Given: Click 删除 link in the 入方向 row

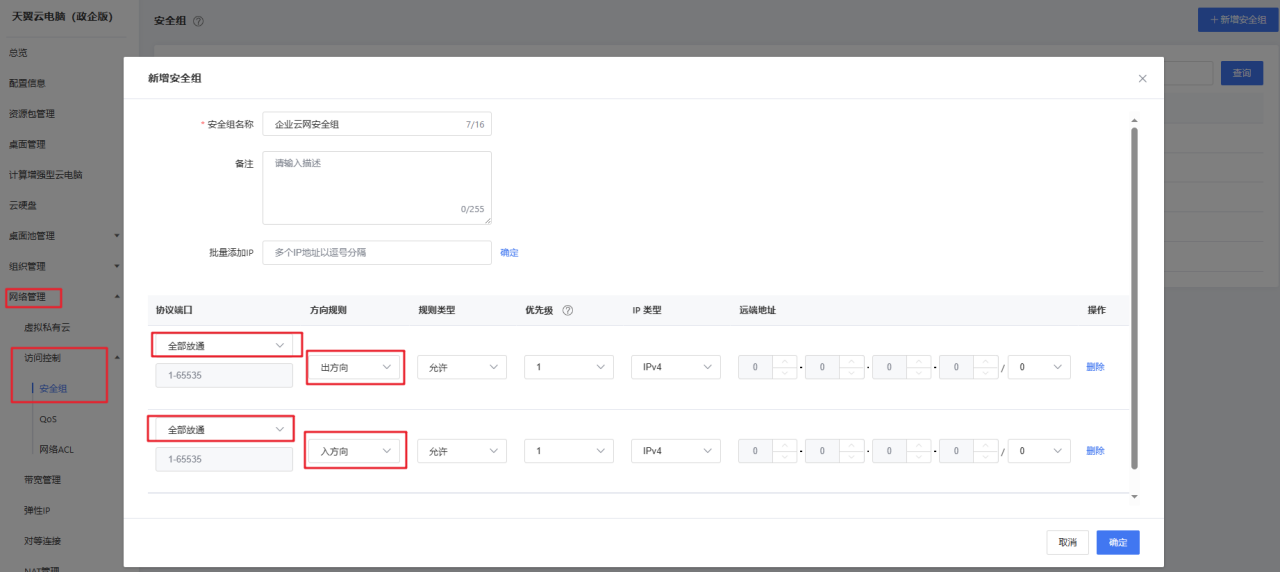Looking at the screenshot, I should (1095, 451).
